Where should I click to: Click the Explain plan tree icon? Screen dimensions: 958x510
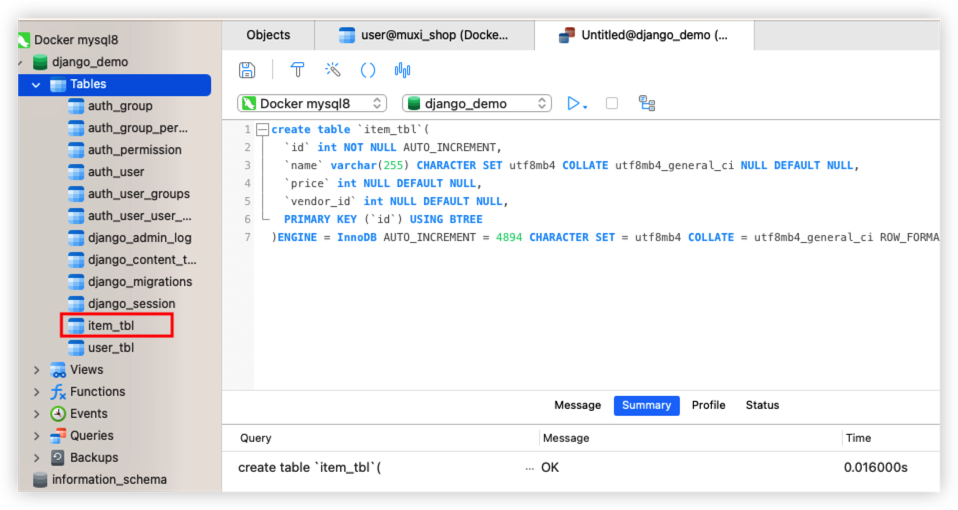point(647,103)
